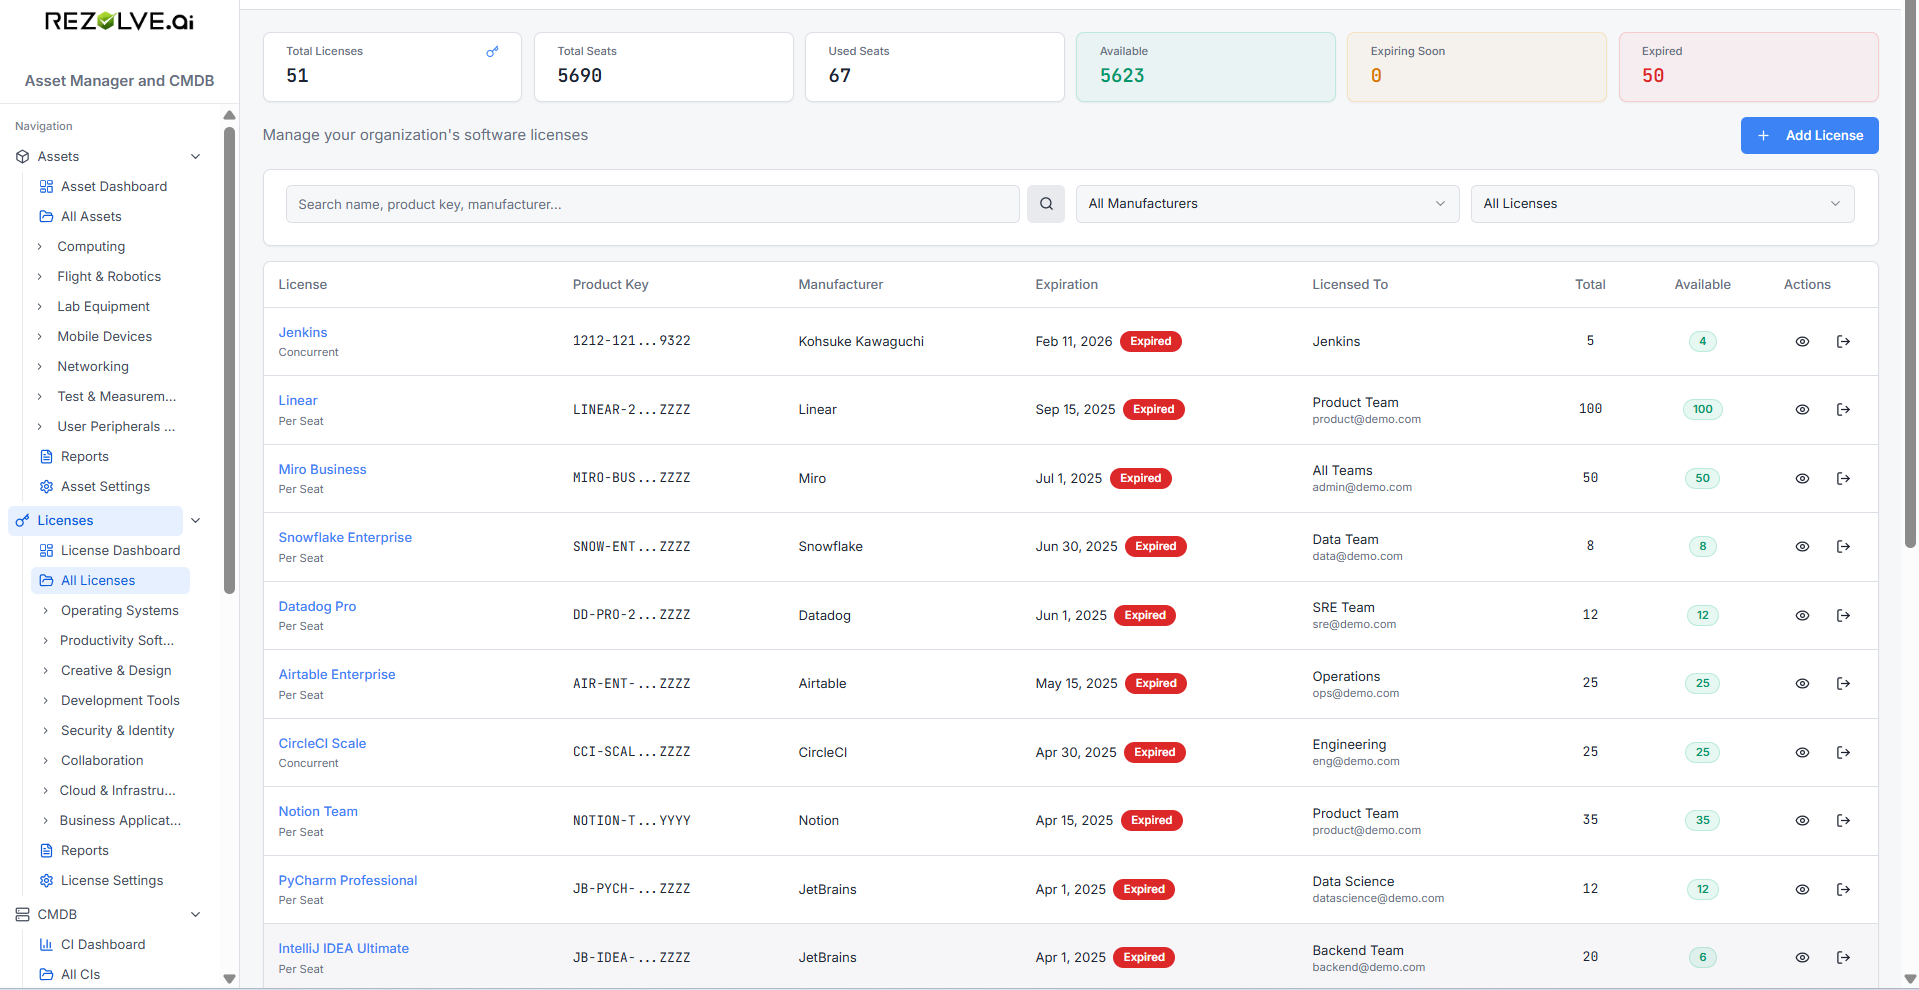This screenshot has width=1919, height=990.
Task: Open the Airtable Enterprise license link
Action: 337,675
